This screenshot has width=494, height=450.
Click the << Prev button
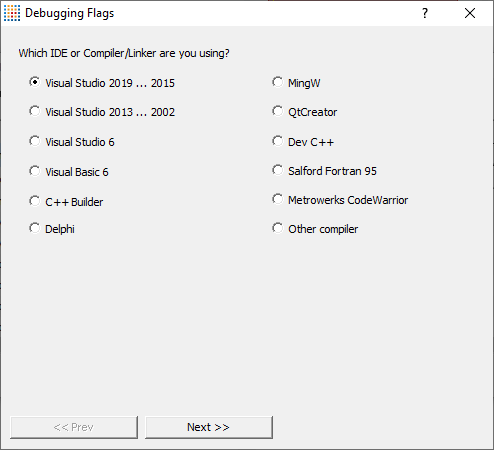click(x=74, y=427)
